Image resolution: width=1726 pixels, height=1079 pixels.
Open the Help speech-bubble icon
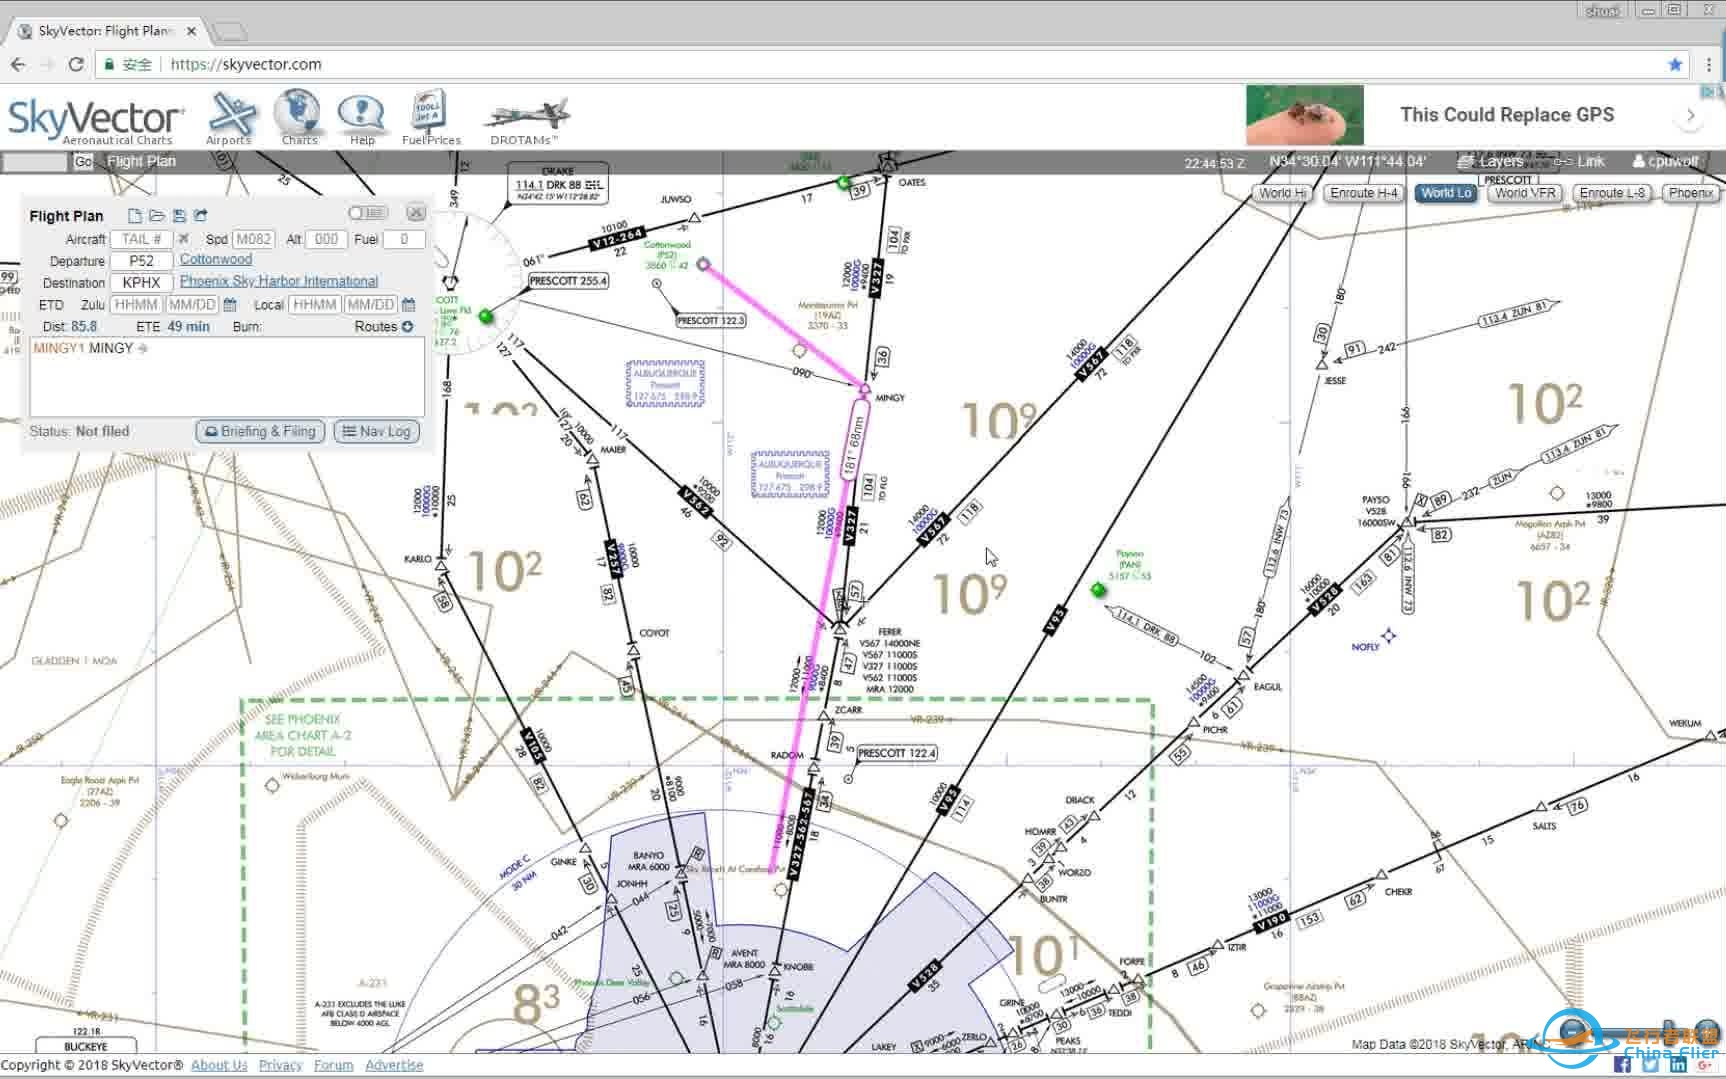coord(361,118)
